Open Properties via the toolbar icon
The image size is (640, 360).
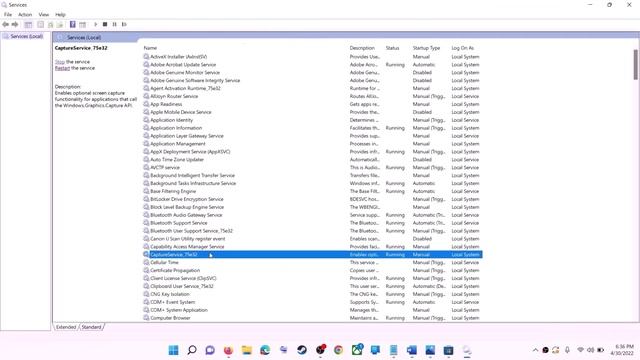tap(40, 24)
